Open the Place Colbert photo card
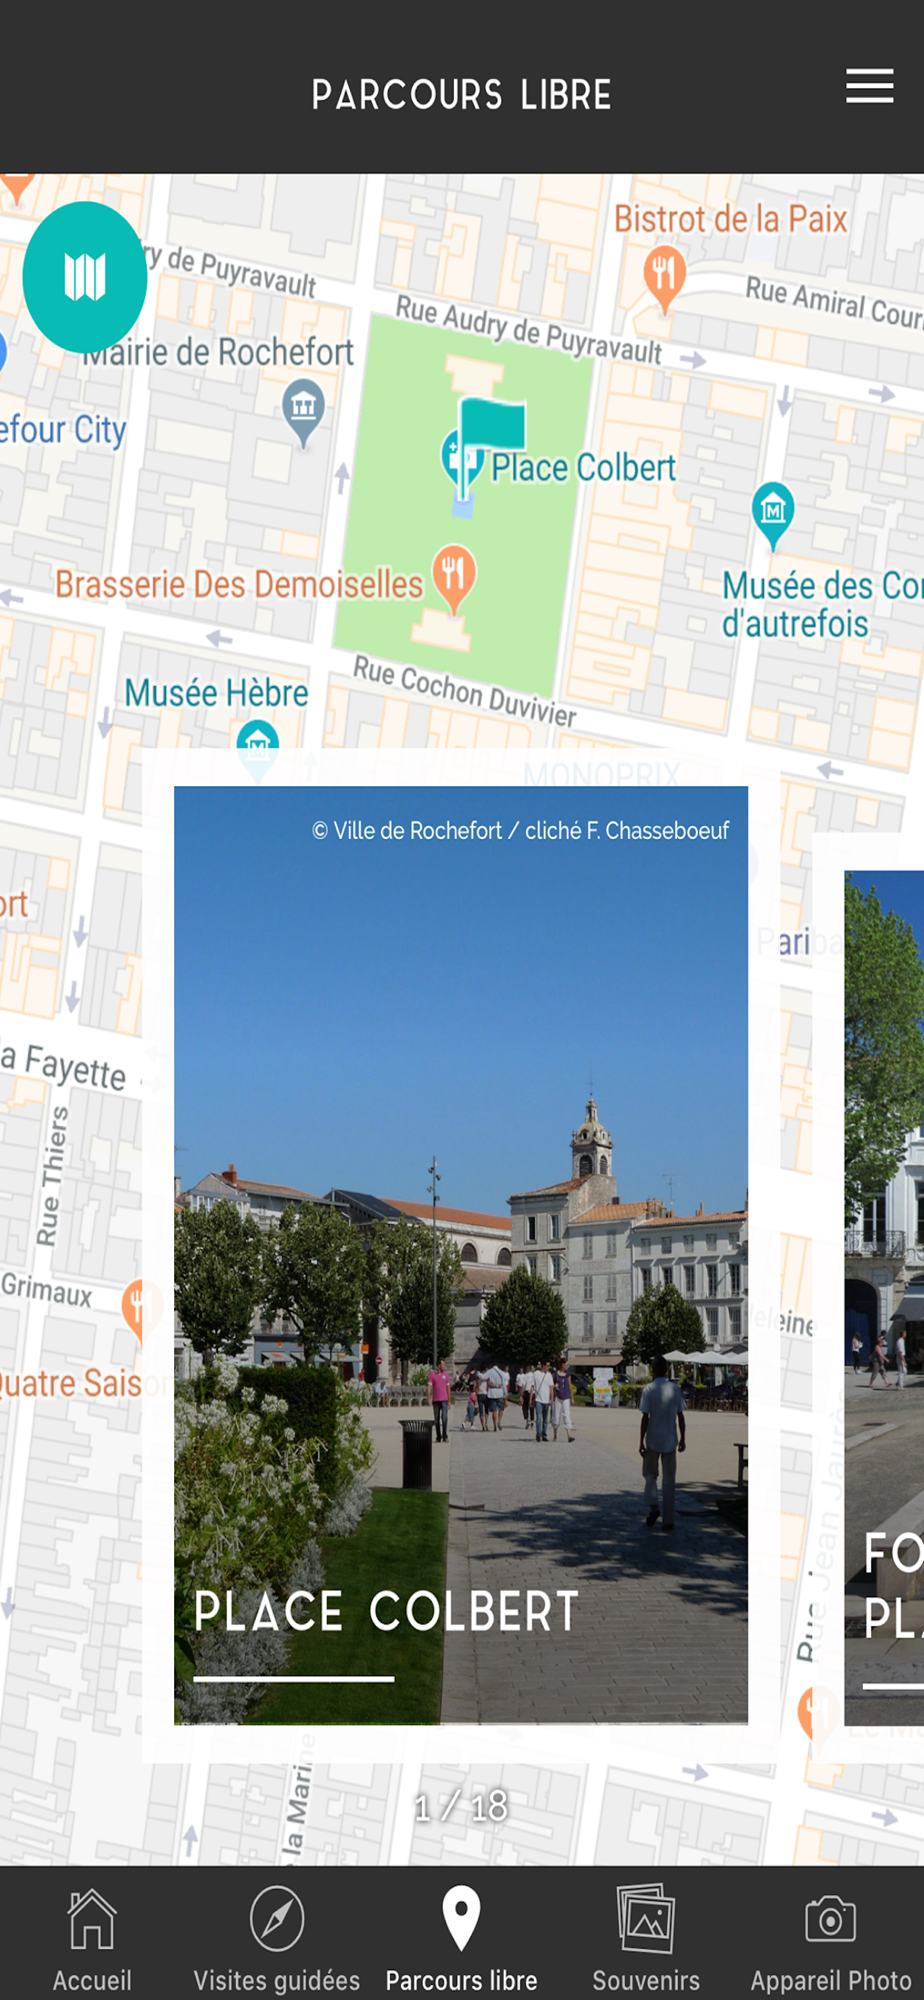Screen dimensions: 924x2000 [x=461, y=1255]
